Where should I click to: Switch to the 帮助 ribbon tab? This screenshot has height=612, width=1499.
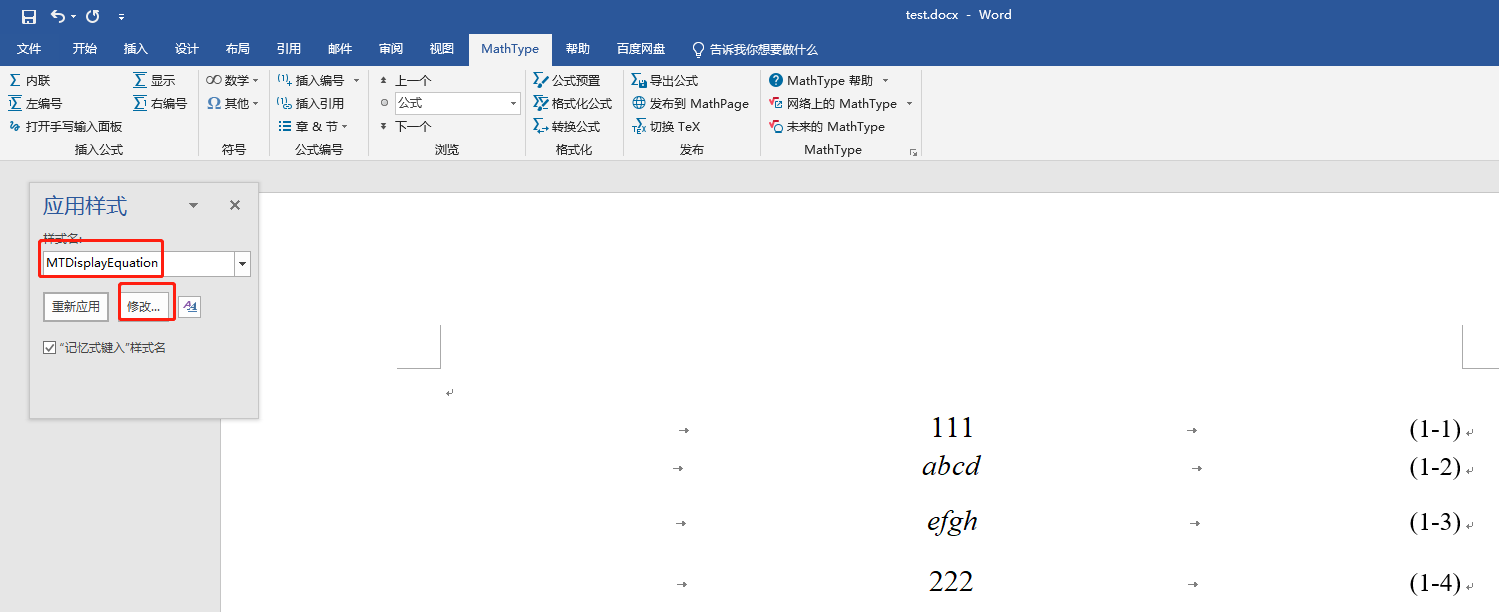[x=577, y=49]
